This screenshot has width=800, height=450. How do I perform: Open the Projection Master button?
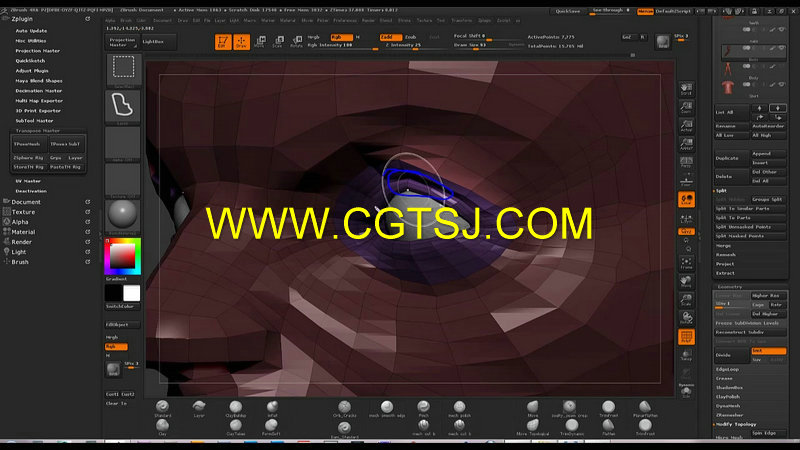[x=122, y=42]
